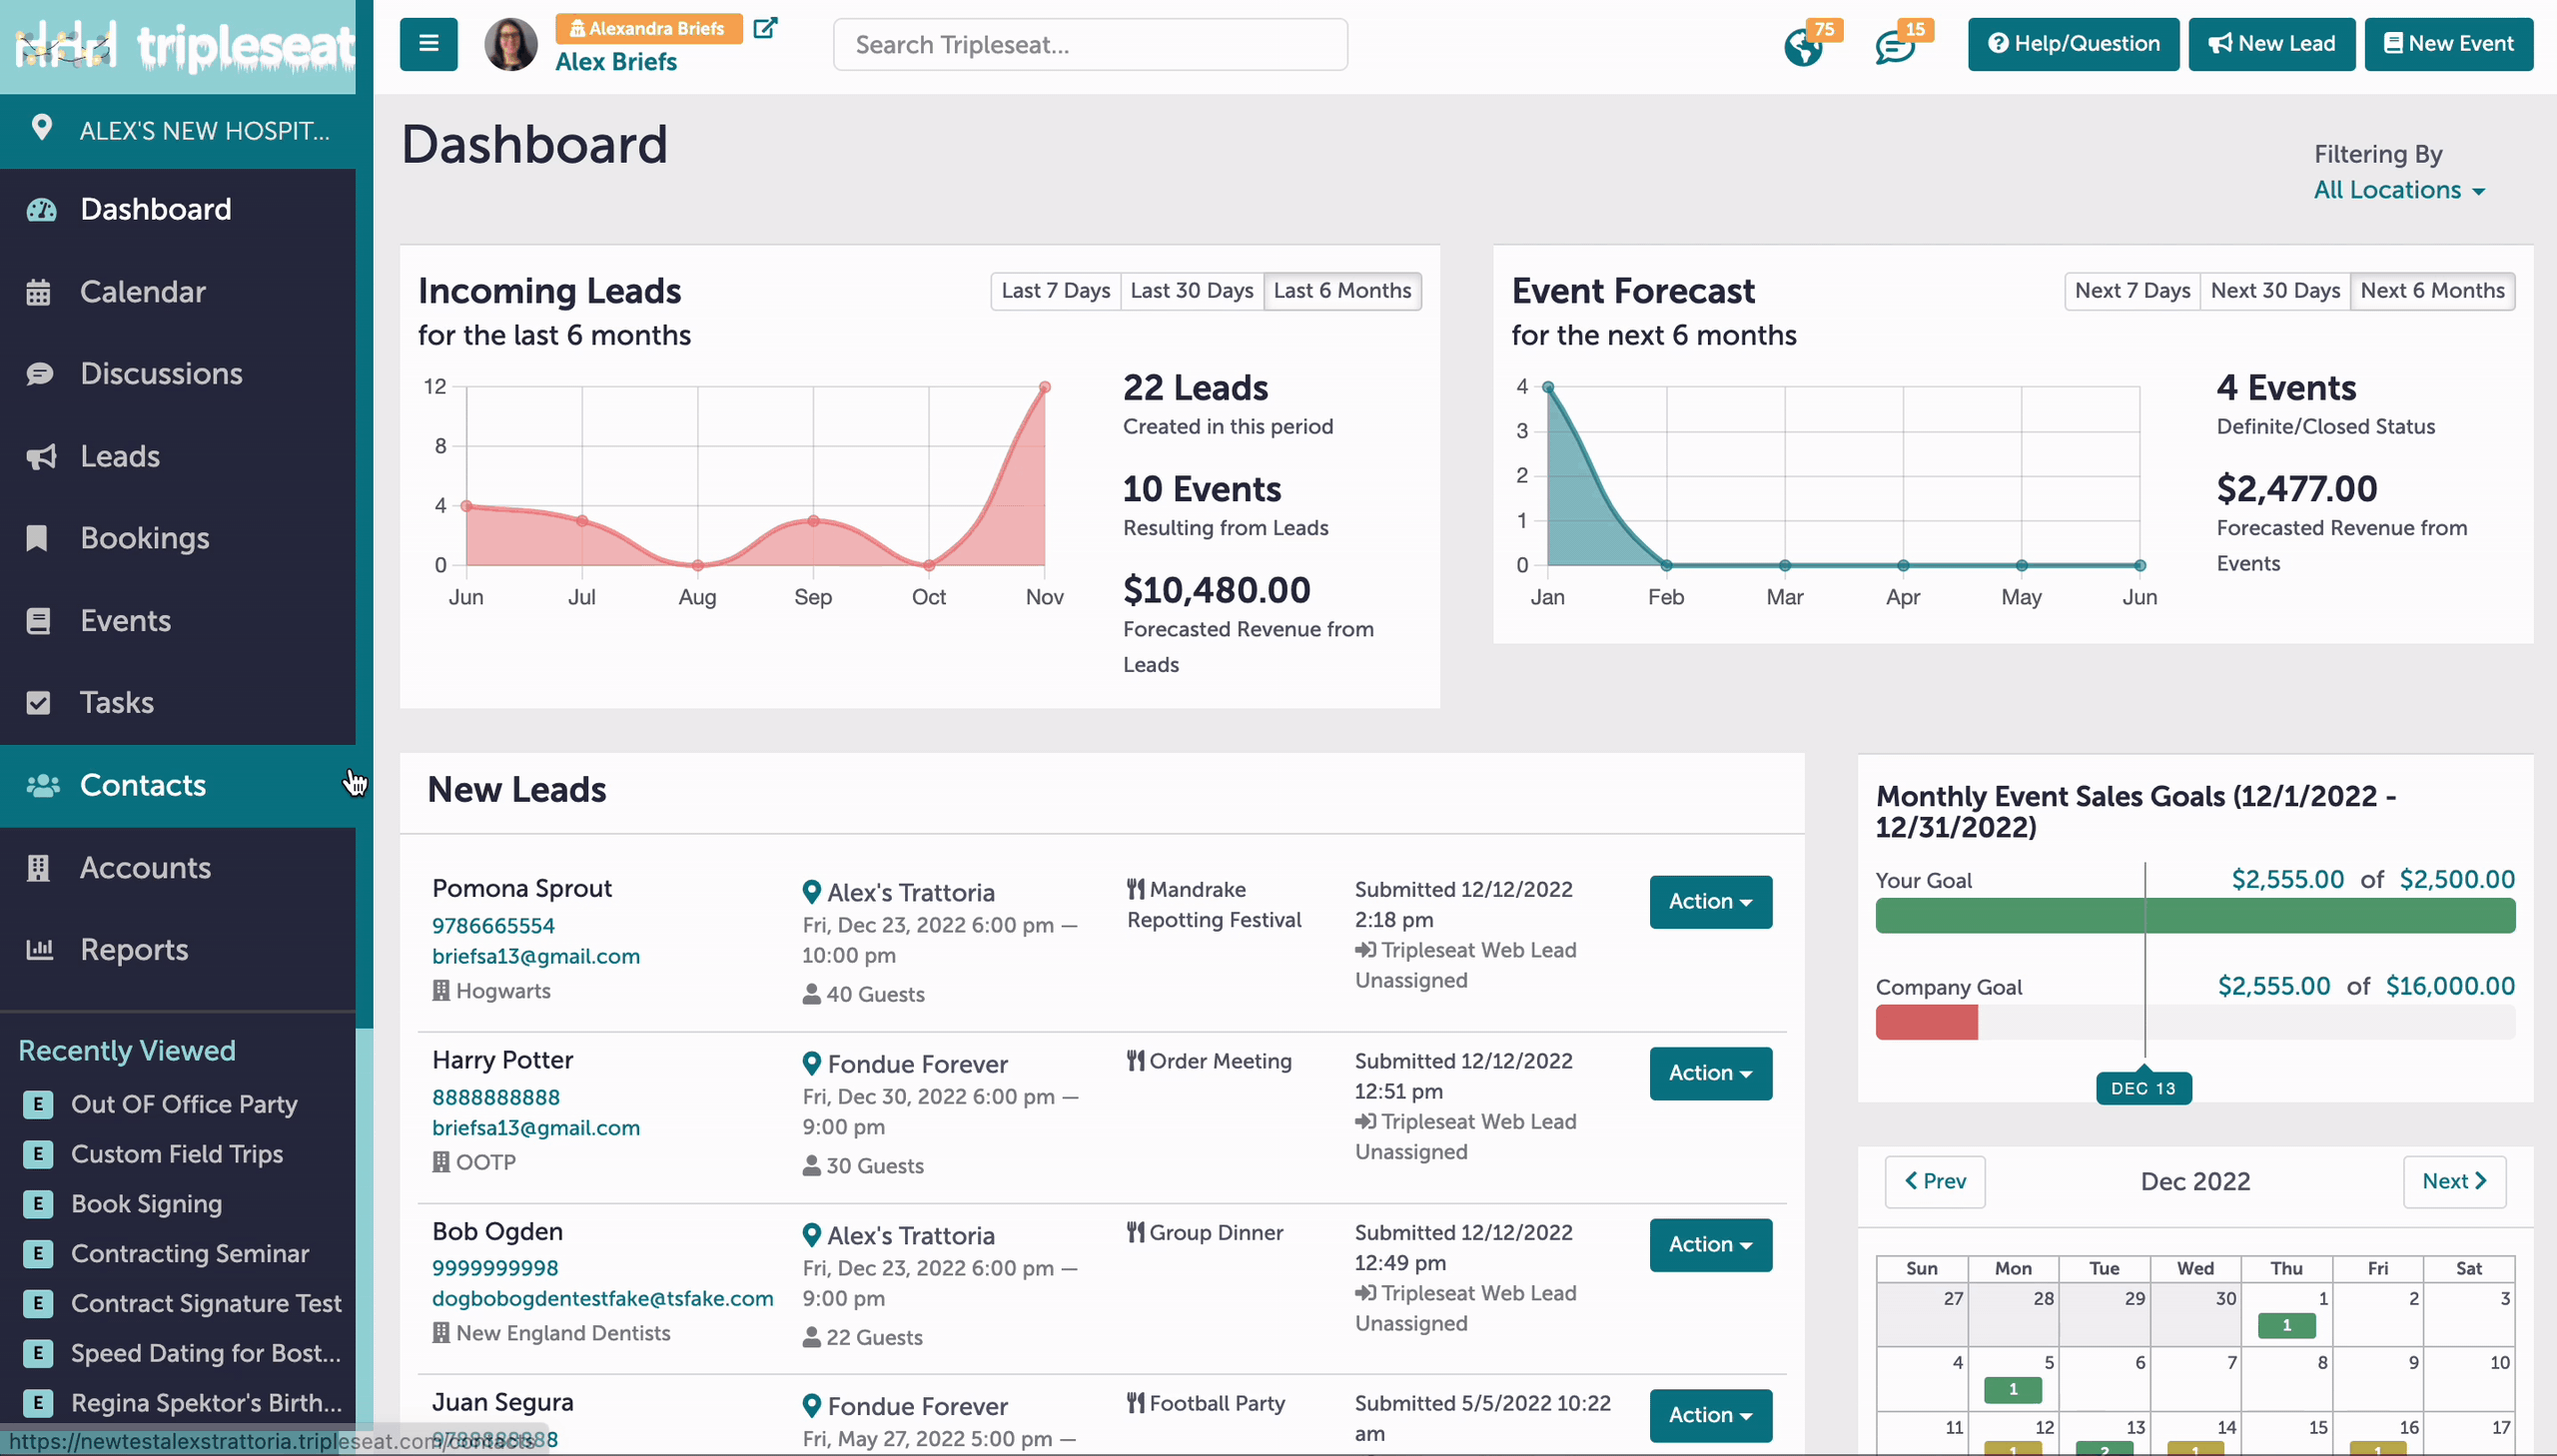Go to next month in calendar
Viewport: 2557px width, 1456px height.
[x=2454, y=1181]
